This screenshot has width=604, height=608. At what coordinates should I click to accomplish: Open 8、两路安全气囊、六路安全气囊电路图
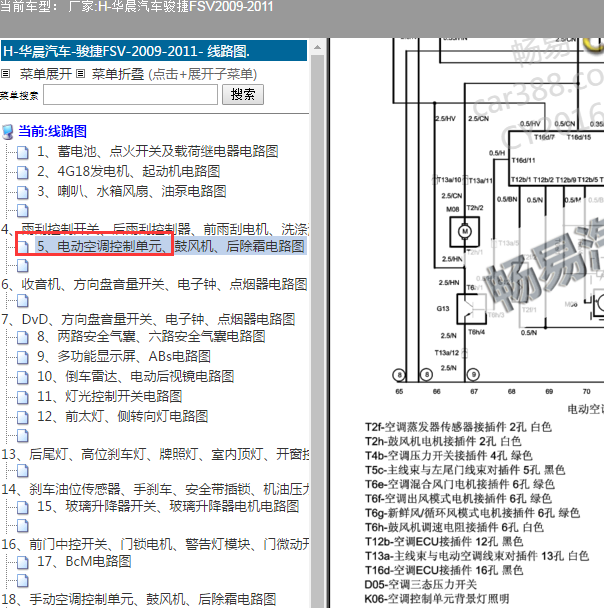pos(151,336)
